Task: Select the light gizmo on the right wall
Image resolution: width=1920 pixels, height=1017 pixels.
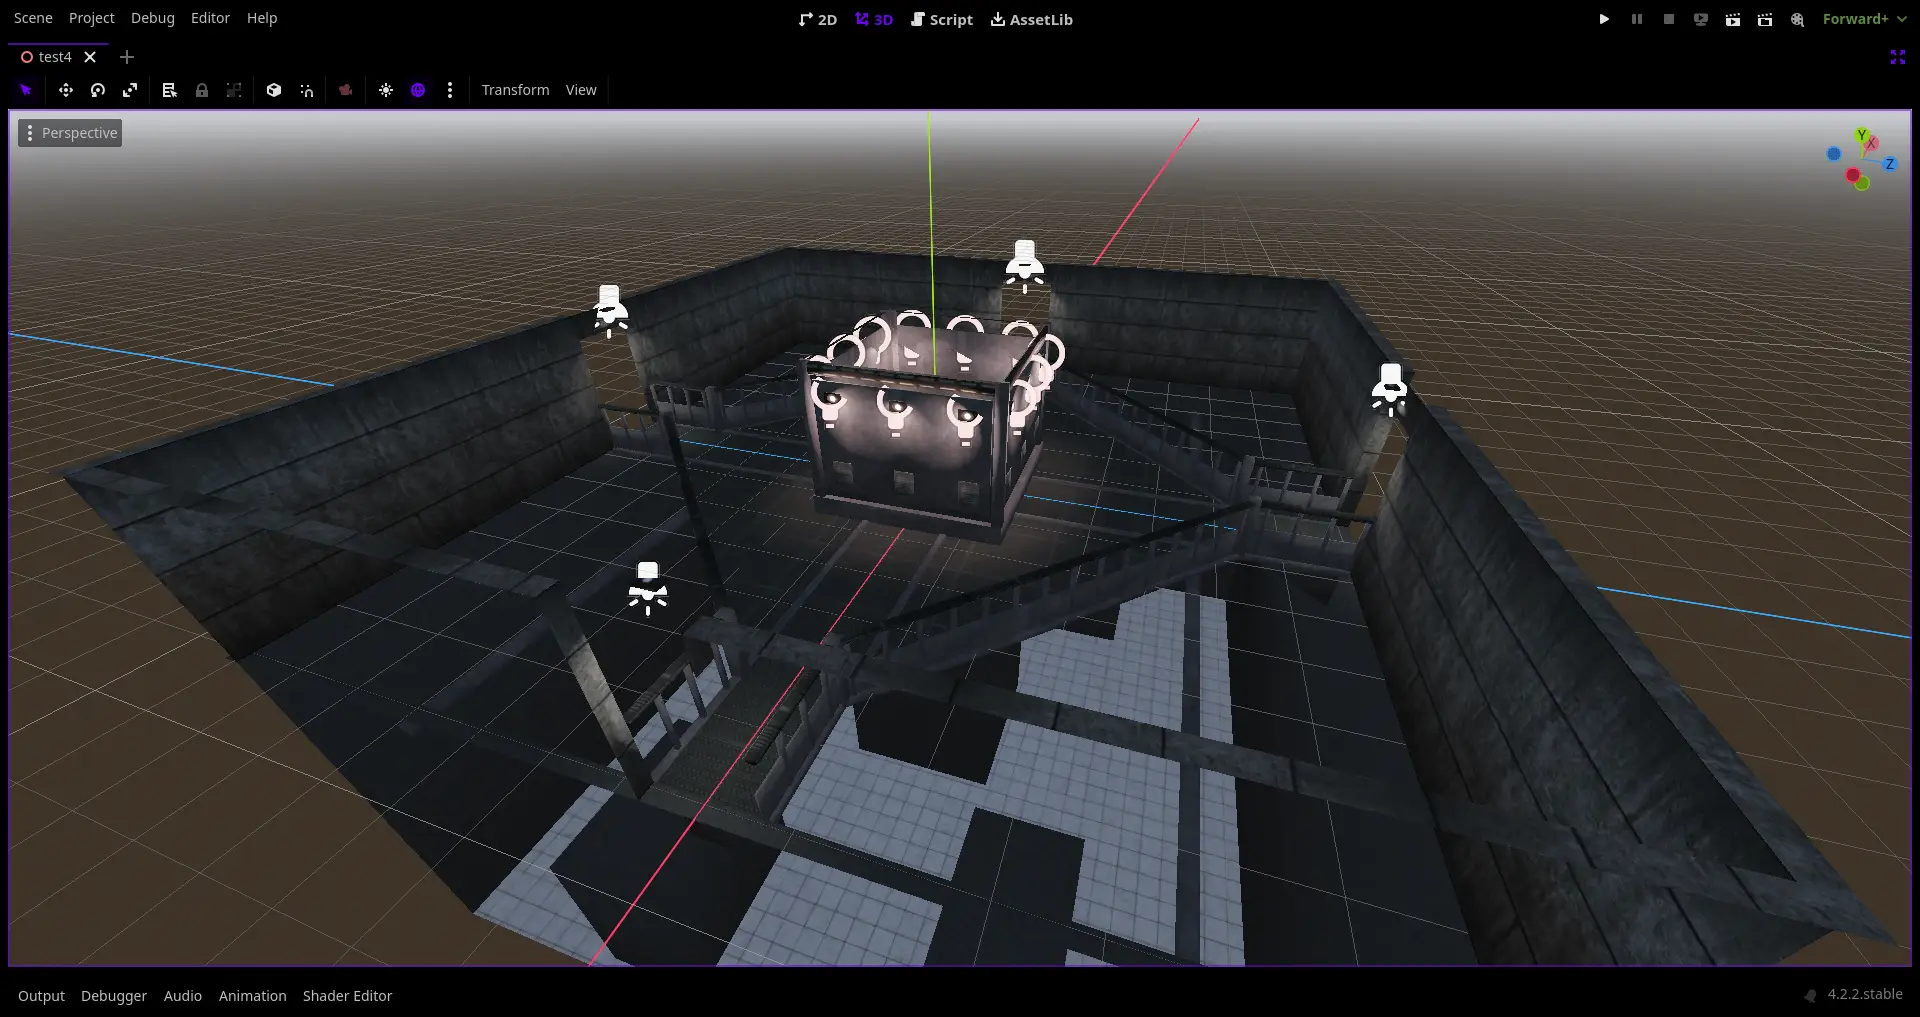Action: [x=1390, y=390]
